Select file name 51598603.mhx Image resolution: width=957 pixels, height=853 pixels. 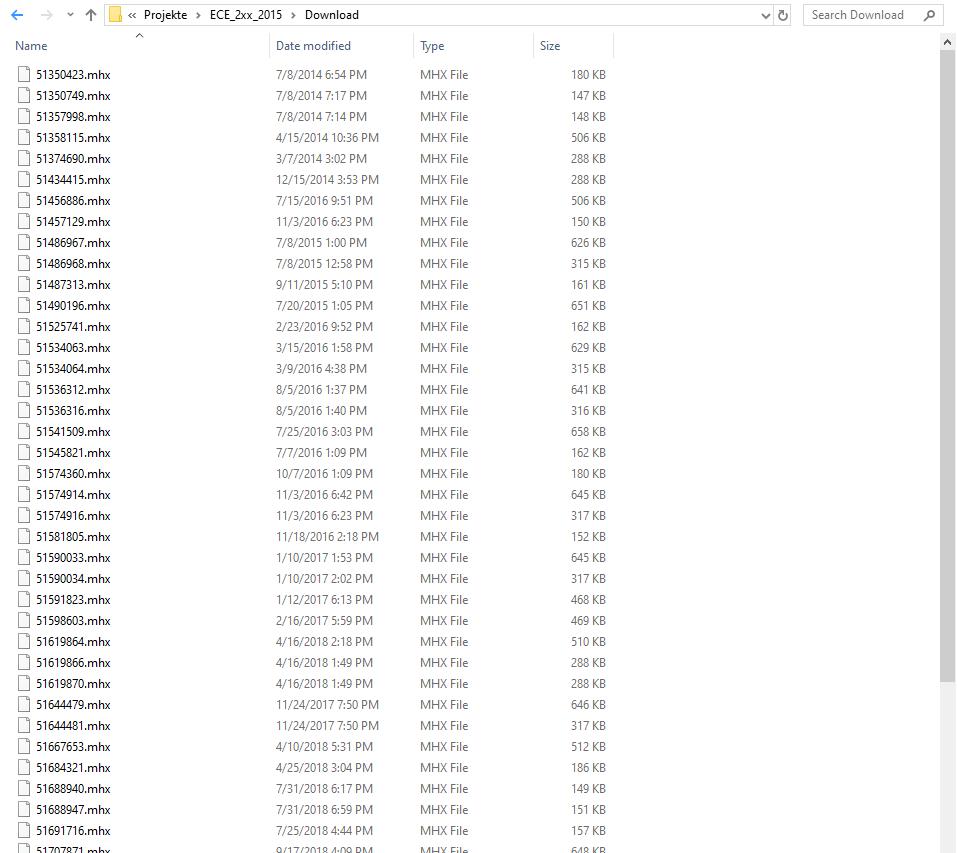coord(73,621)
